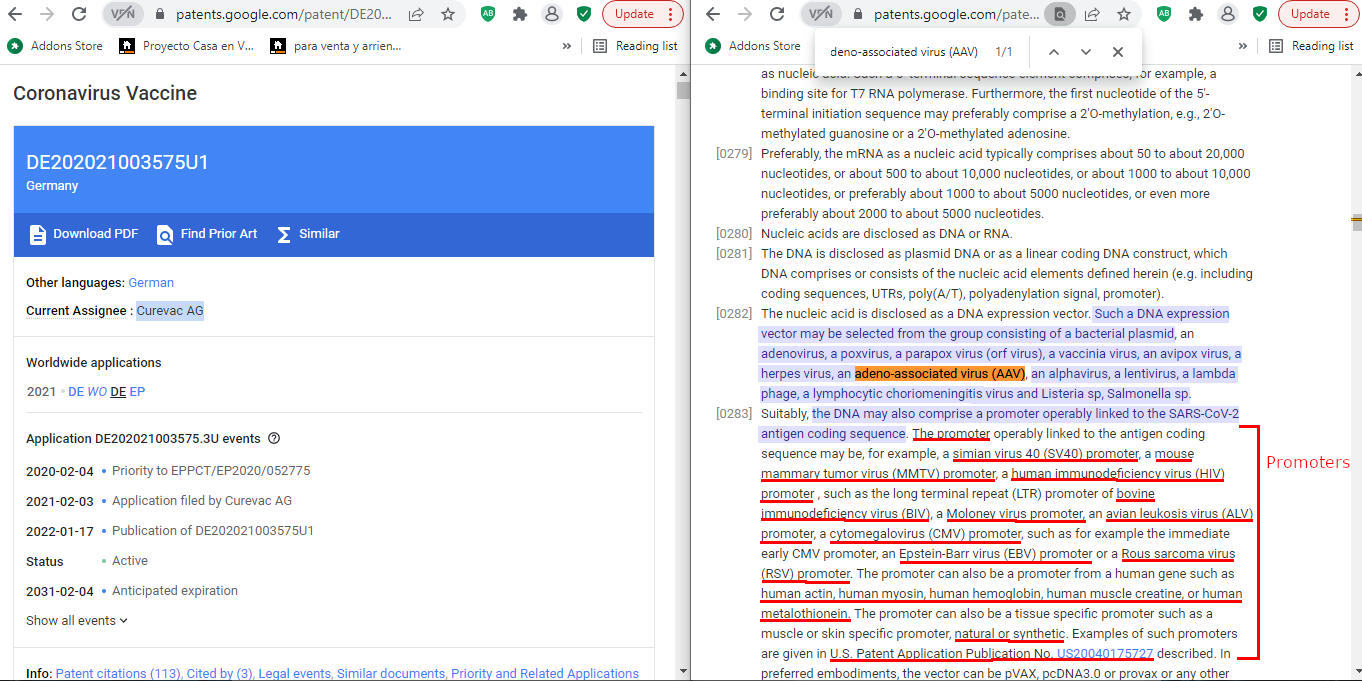Open the German language version link
The height and width of the screenshot is (681, 1362).
tap(151, 283)
